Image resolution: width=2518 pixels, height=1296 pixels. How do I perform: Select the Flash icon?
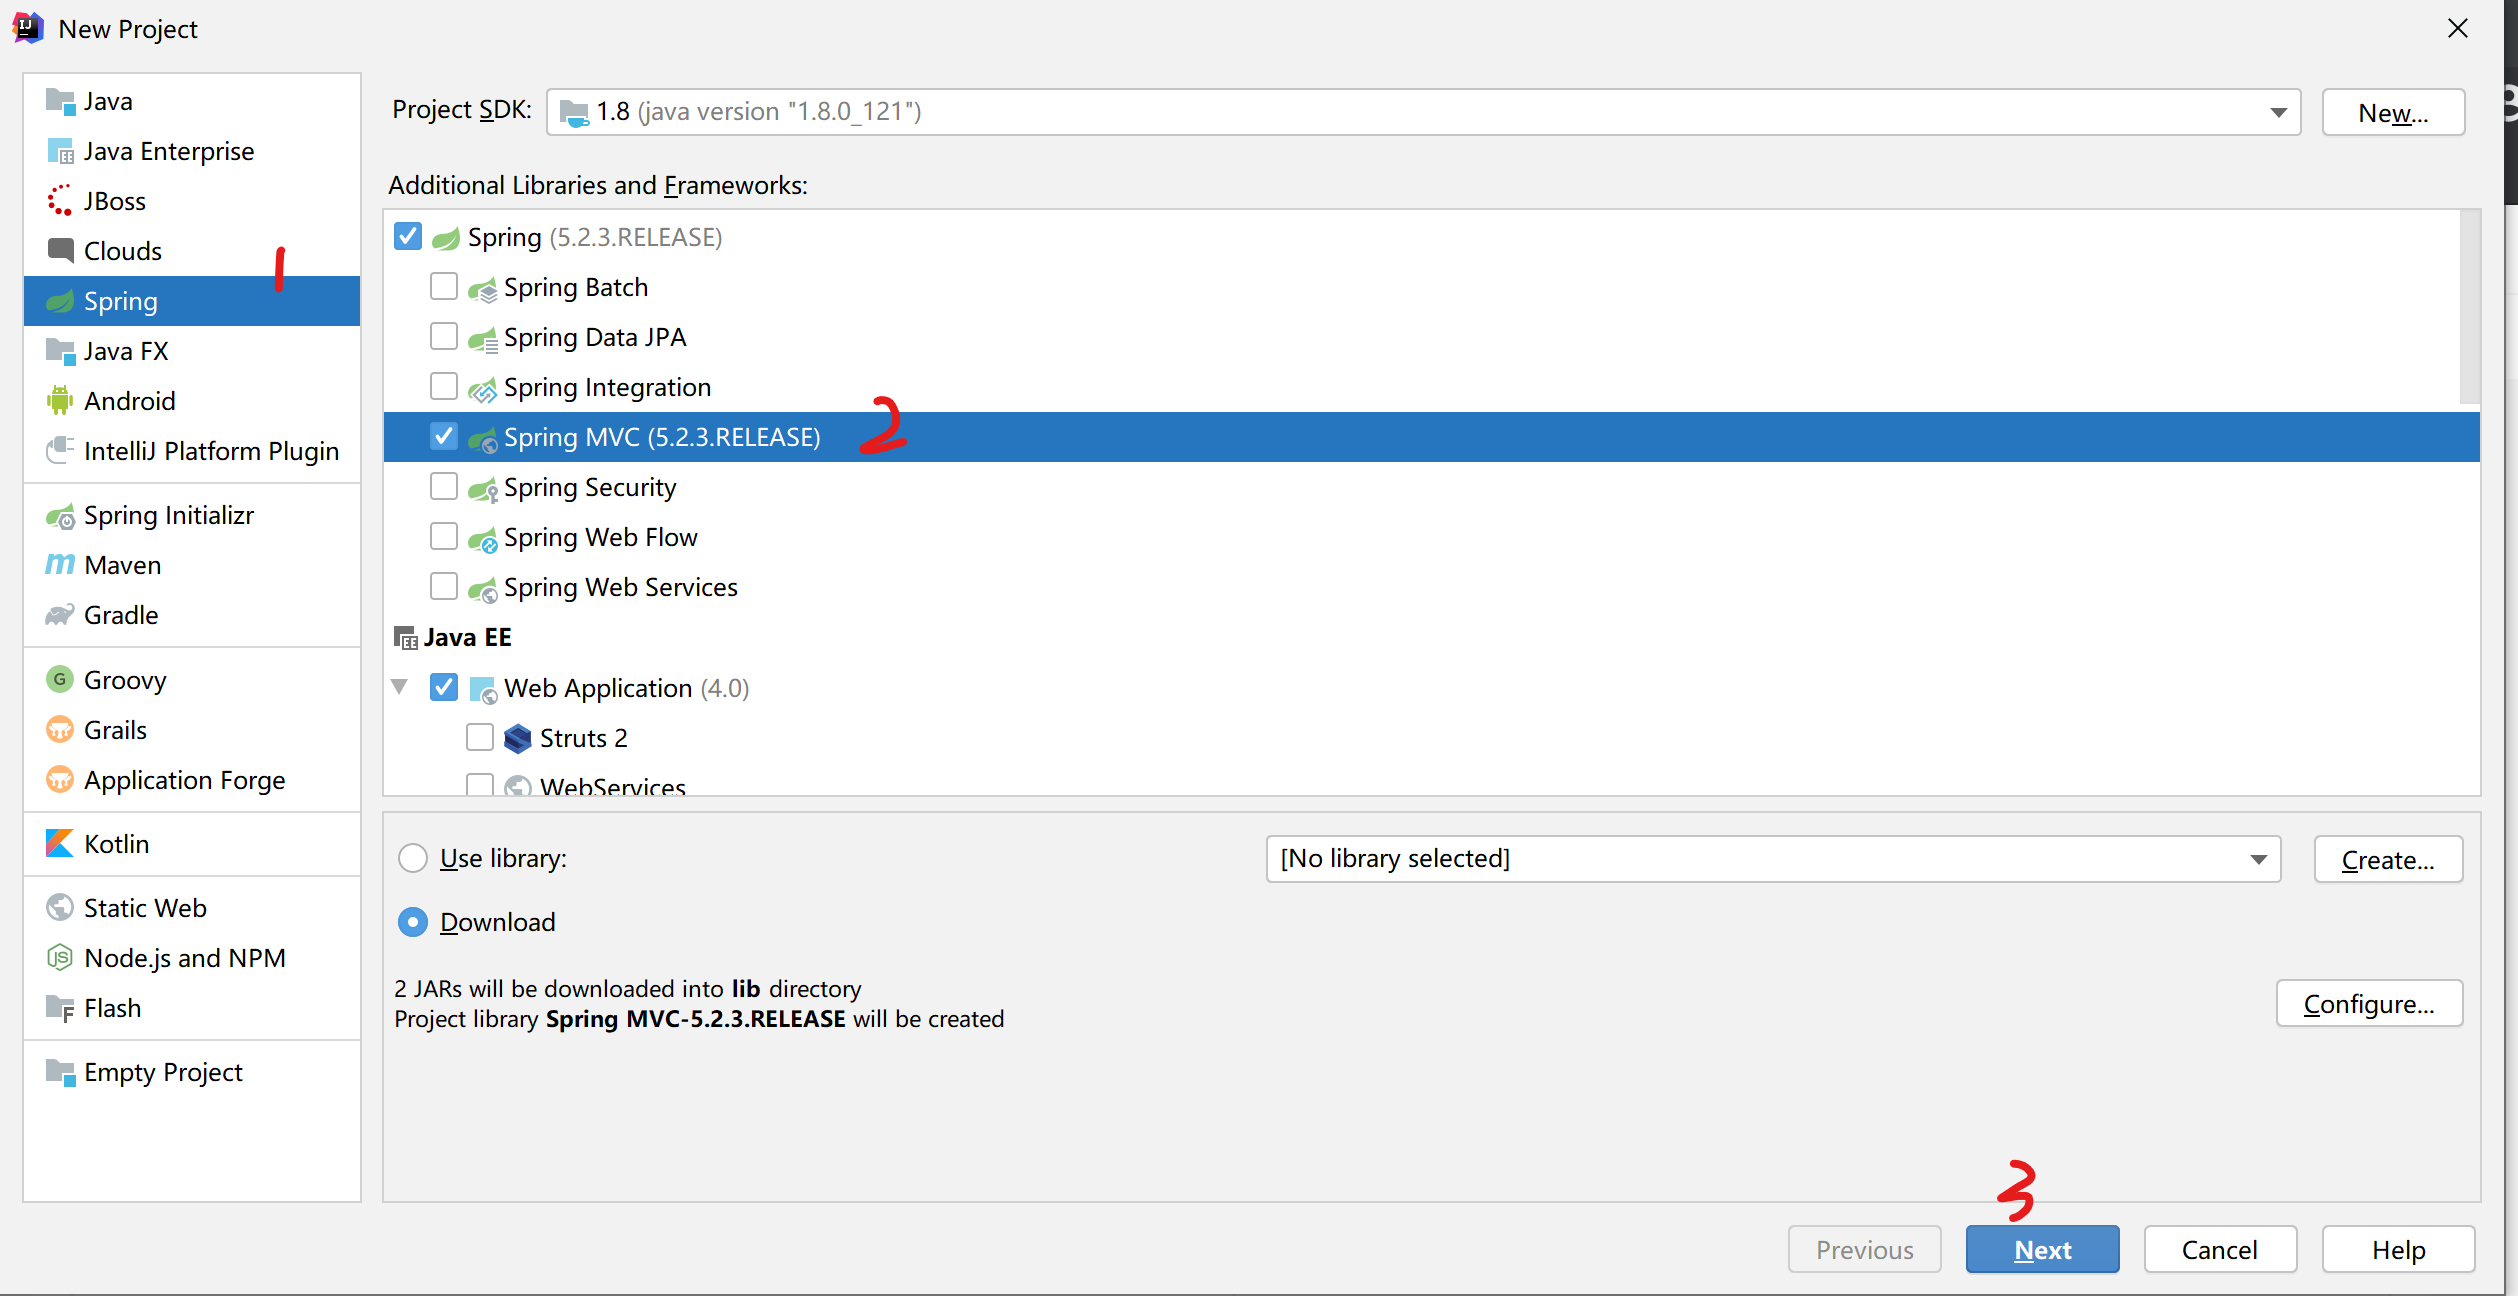pos(60,1009)
